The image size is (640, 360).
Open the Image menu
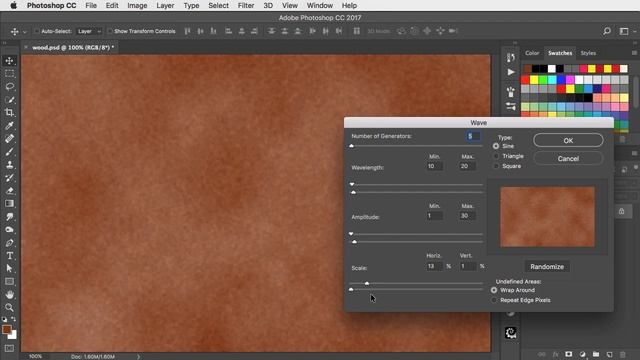point(137,6)
